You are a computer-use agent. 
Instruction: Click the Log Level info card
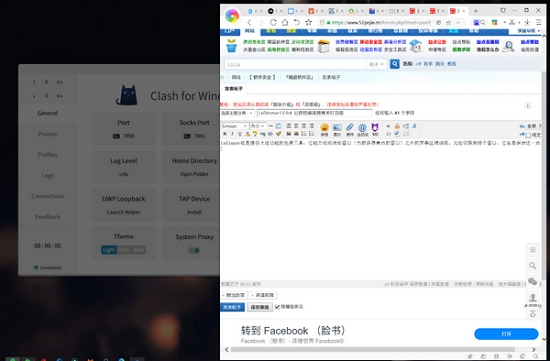[123, 167]
